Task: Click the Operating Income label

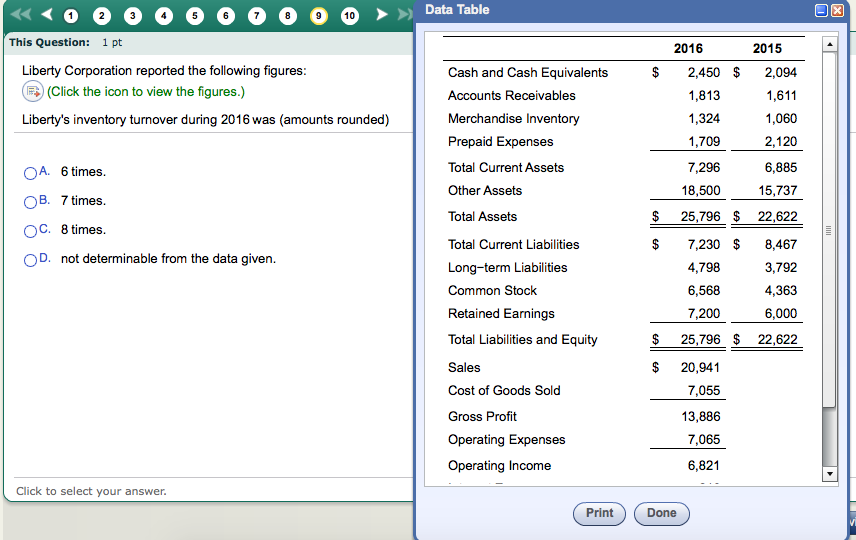Action: pyautogui.click(x=500, y=466)
